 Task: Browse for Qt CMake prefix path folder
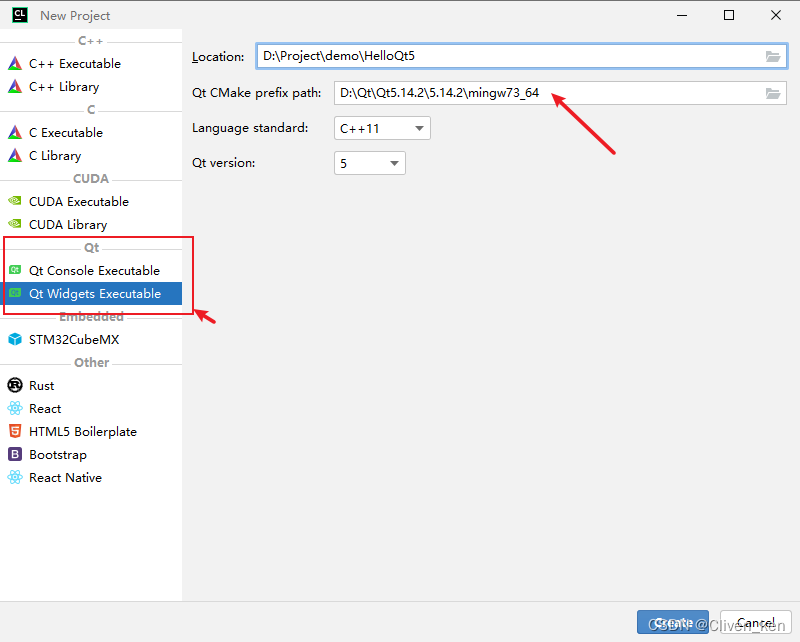point(773,93)
